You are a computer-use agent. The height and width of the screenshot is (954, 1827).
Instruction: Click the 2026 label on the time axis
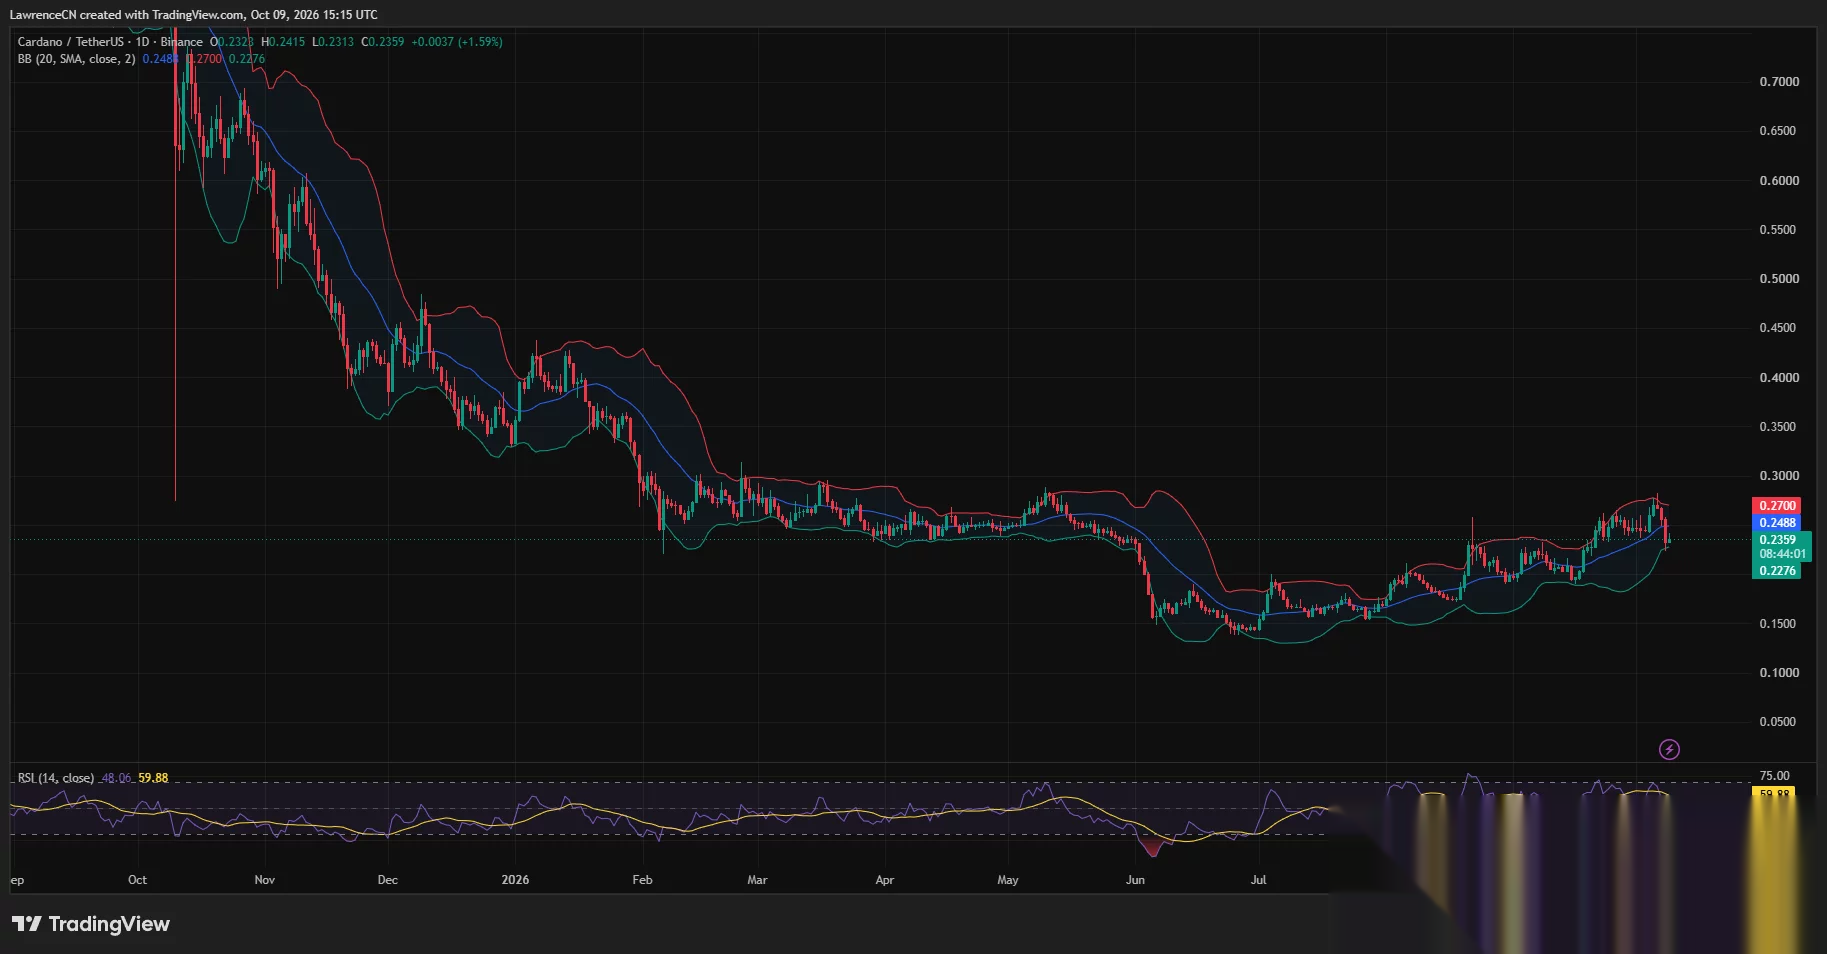pos(515,880)
